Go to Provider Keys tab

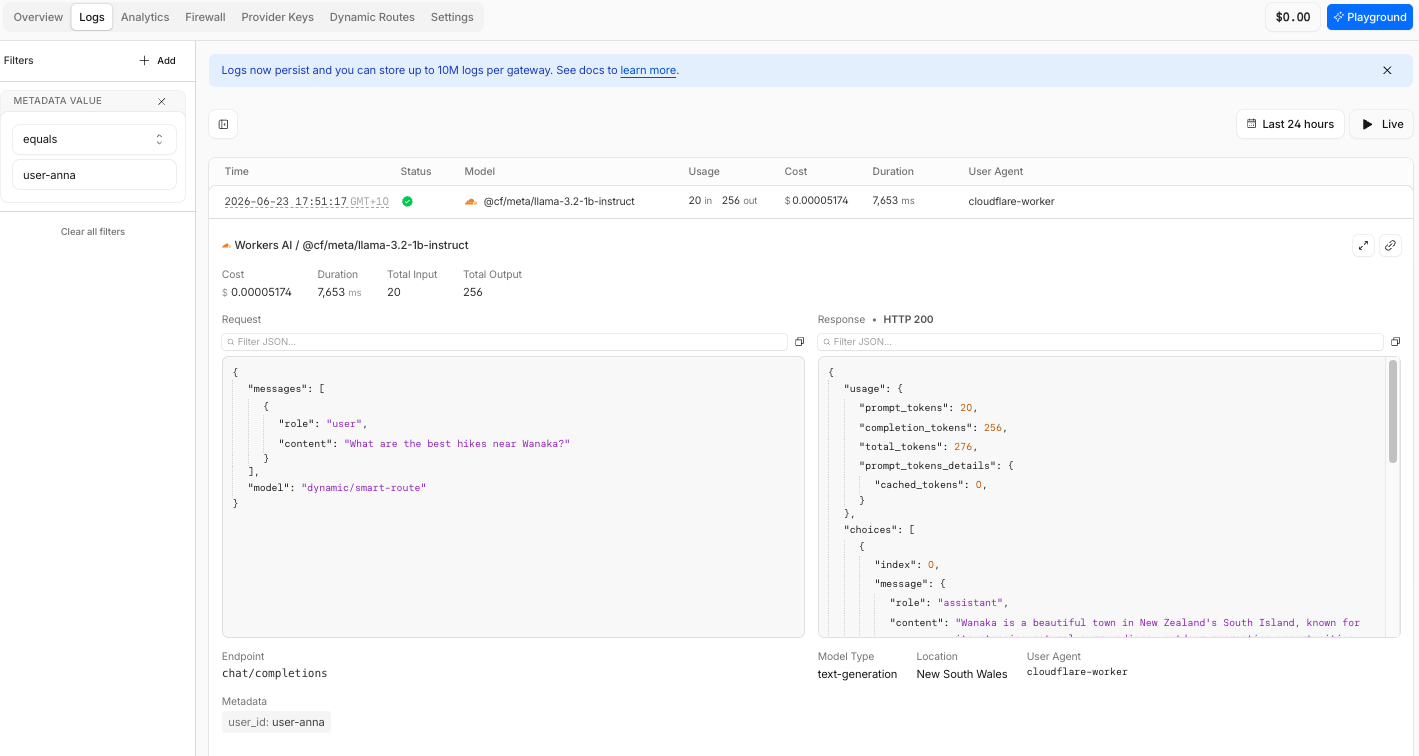click(x=277, y=17)
